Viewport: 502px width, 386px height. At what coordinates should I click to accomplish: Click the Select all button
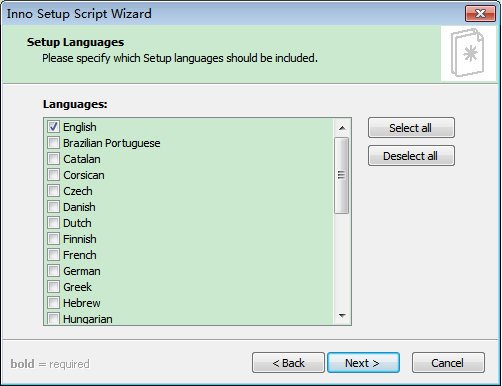pyautogui.click(x=411, y=128)
